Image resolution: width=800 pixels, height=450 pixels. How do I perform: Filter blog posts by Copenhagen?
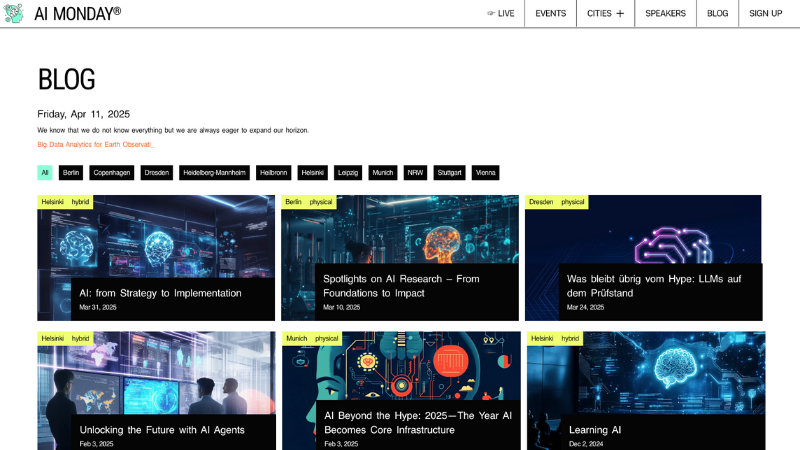point(111,173)
